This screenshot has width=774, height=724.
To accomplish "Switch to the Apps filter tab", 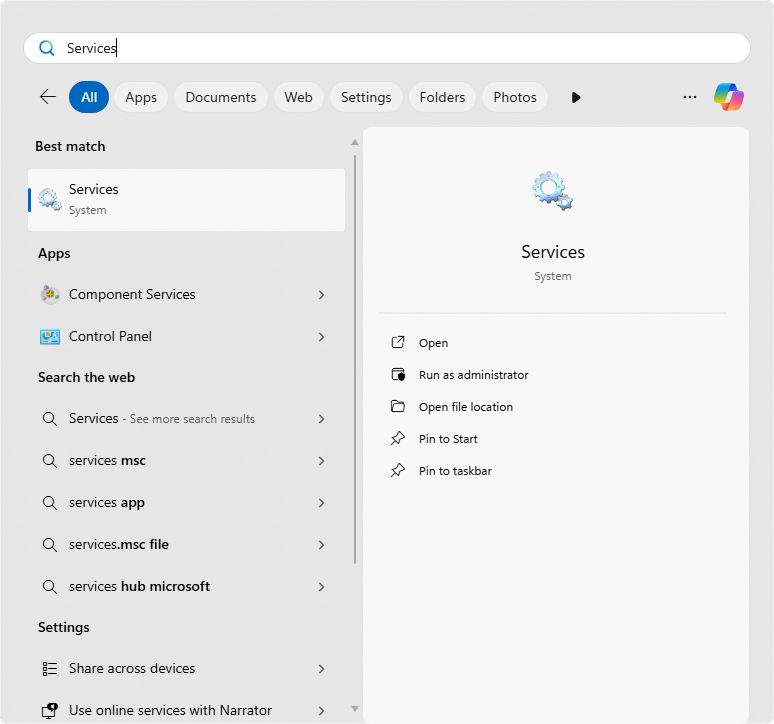I will click(x=141, y=97).
